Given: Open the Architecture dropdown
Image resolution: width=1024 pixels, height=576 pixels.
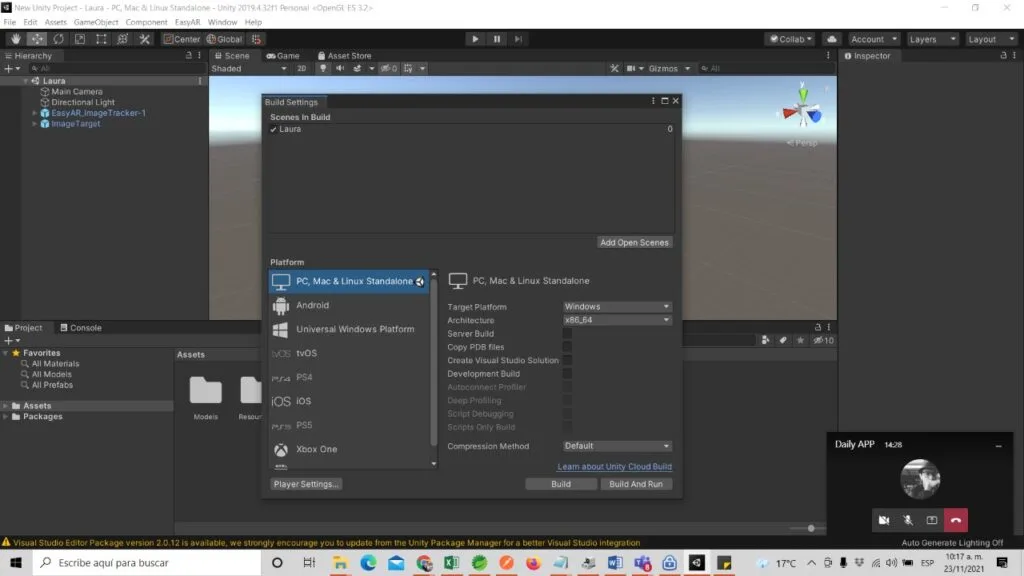Looking at the screenshot, I should (617, 320).
